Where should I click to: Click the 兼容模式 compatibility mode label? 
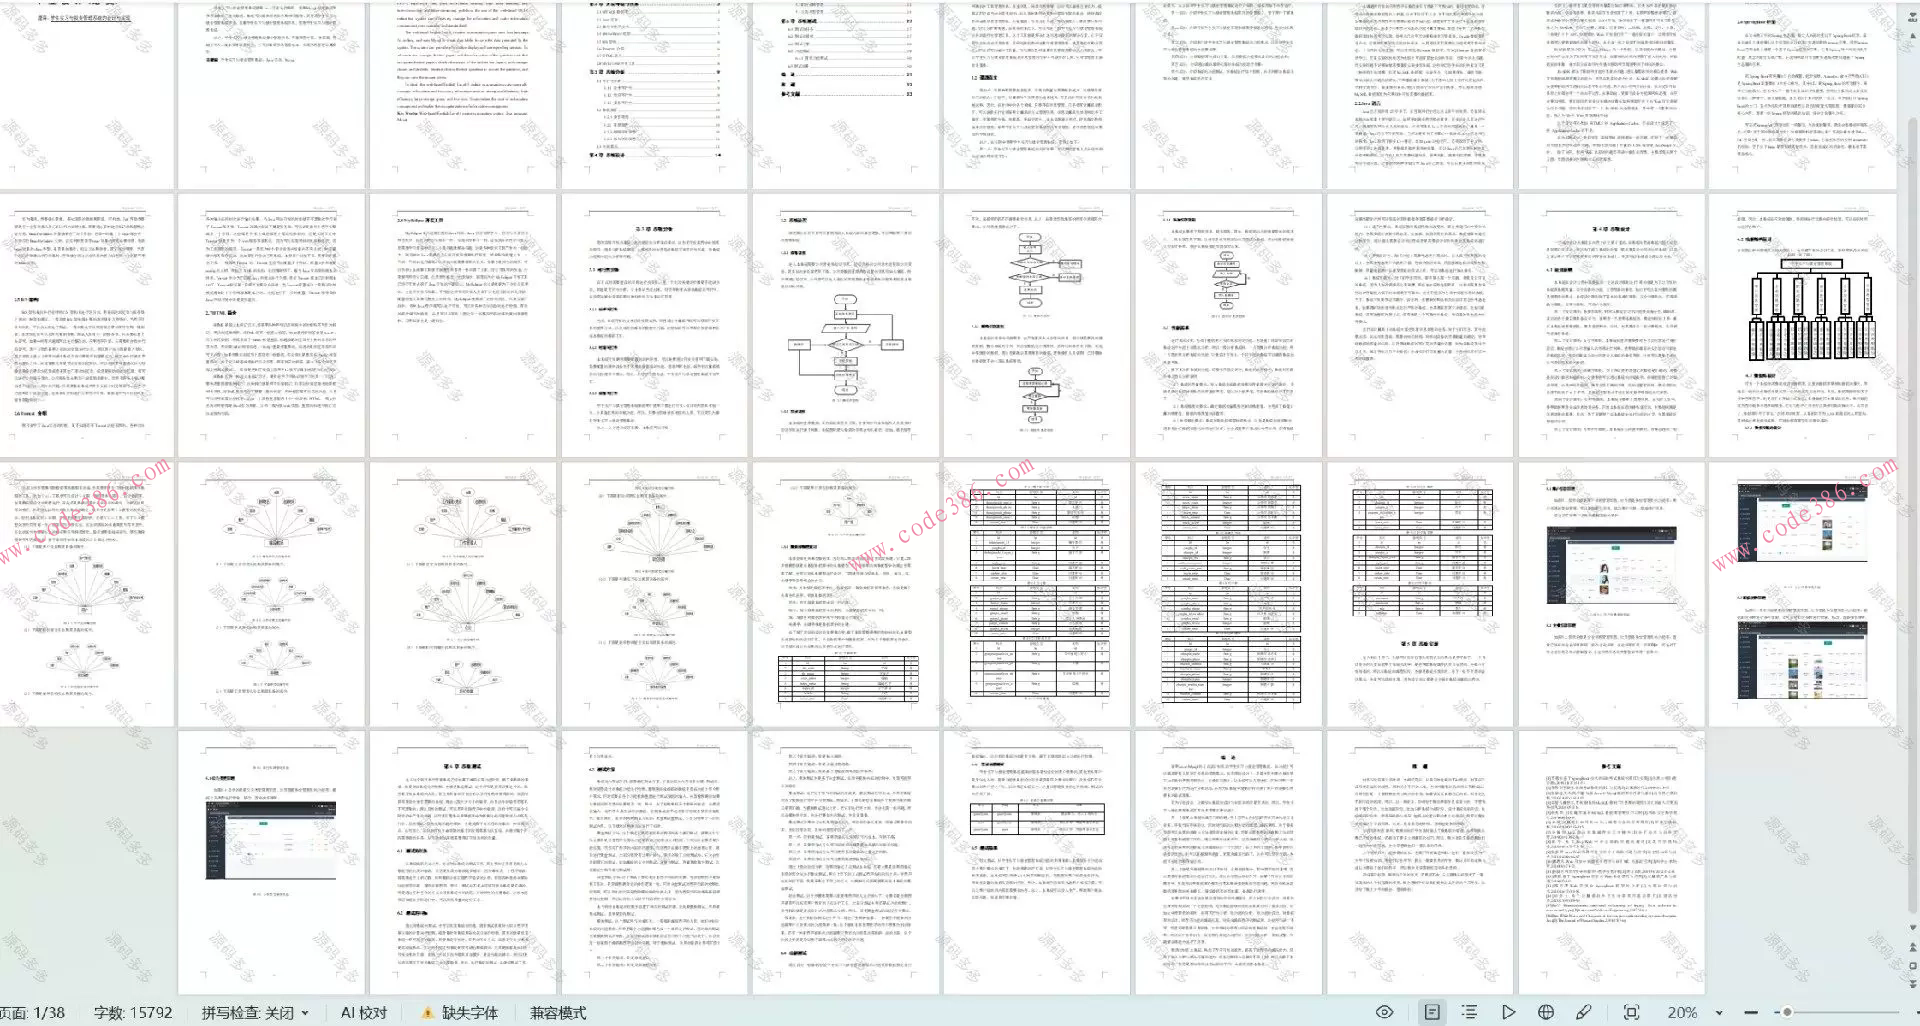(558, 1013)
